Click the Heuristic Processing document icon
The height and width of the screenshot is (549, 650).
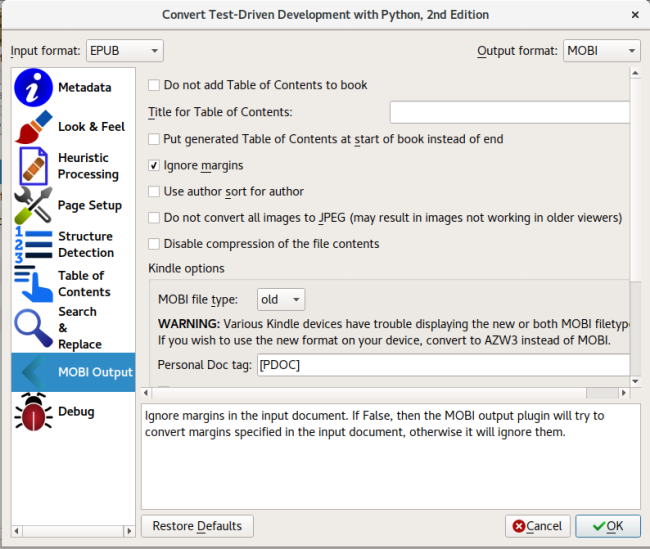(34, 166)
